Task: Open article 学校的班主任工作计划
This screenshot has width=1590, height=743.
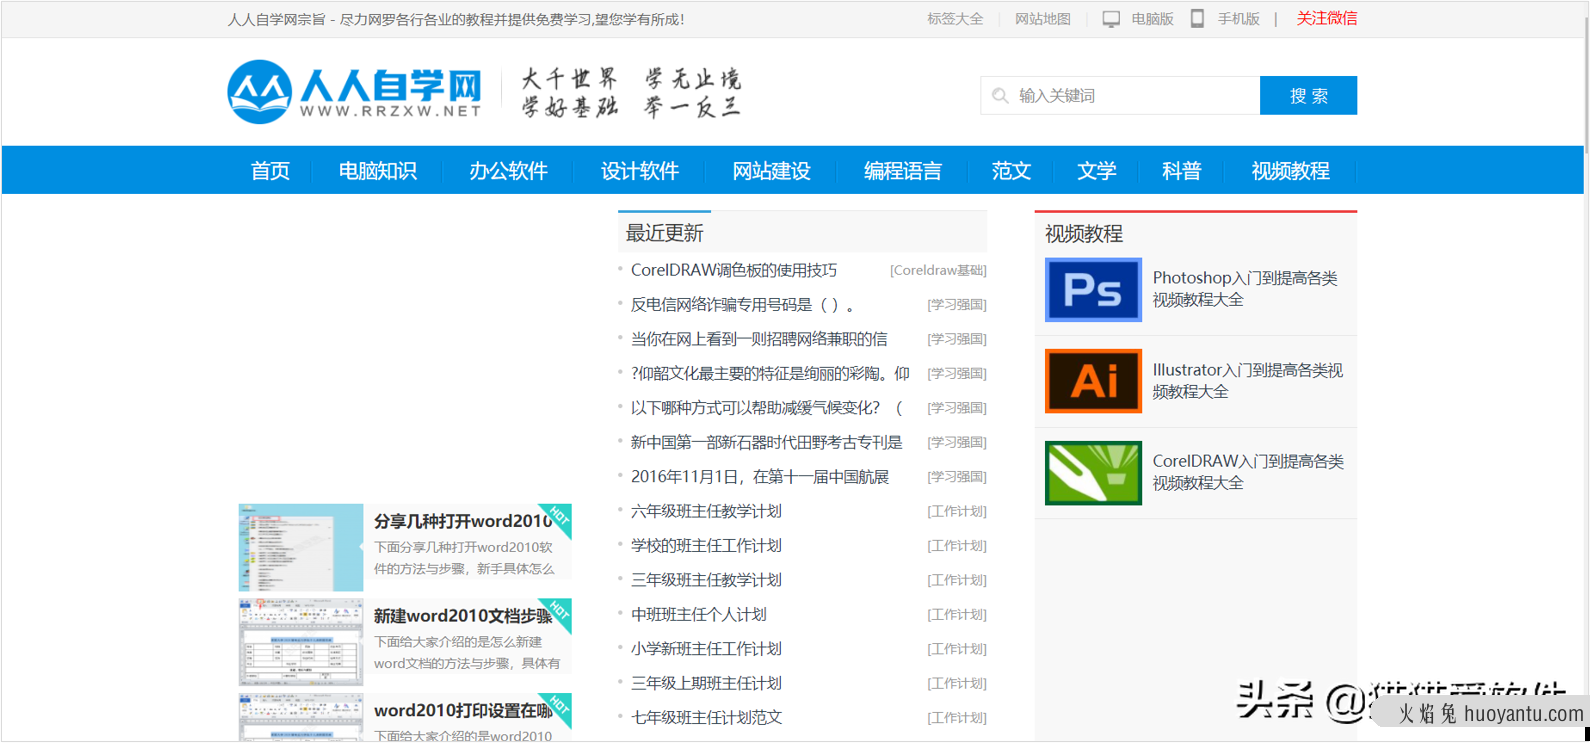Action: 706,546
